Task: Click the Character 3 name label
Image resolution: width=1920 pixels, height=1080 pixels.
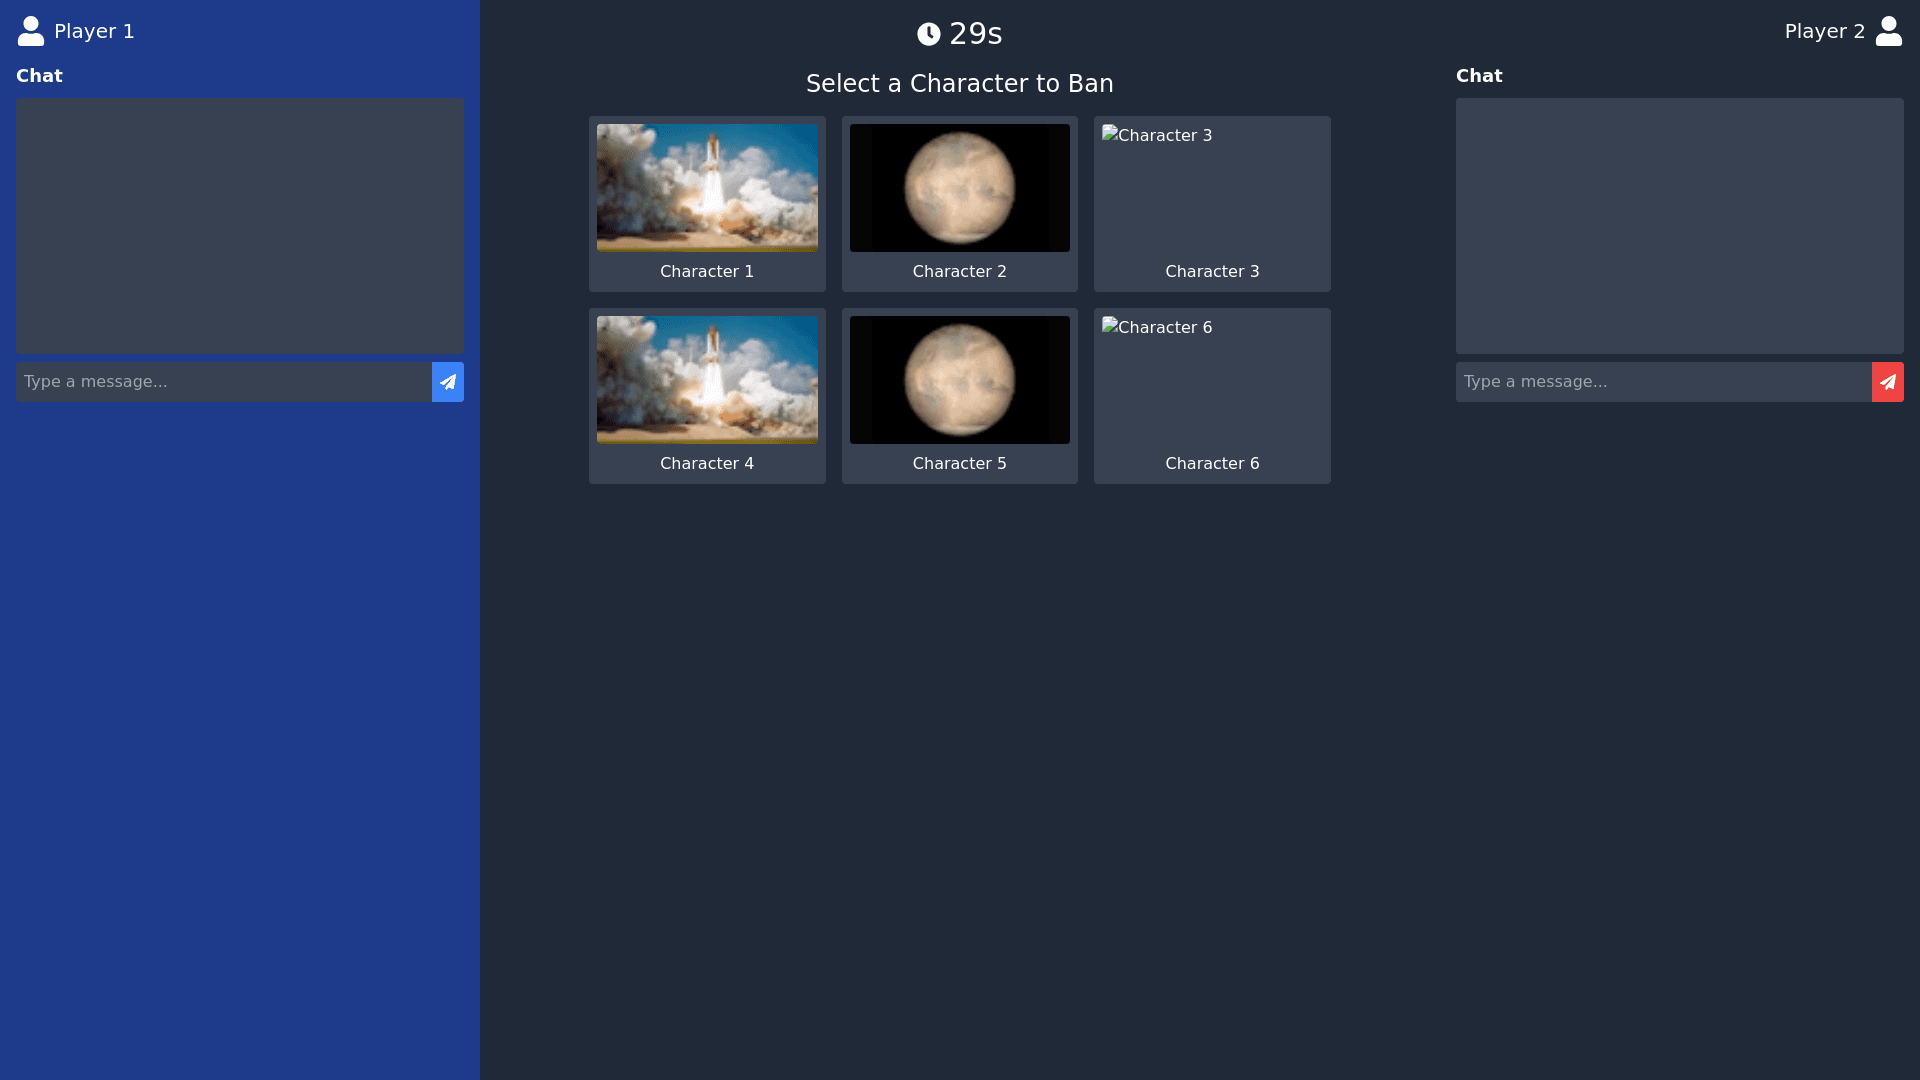Action: (1212, 271)
